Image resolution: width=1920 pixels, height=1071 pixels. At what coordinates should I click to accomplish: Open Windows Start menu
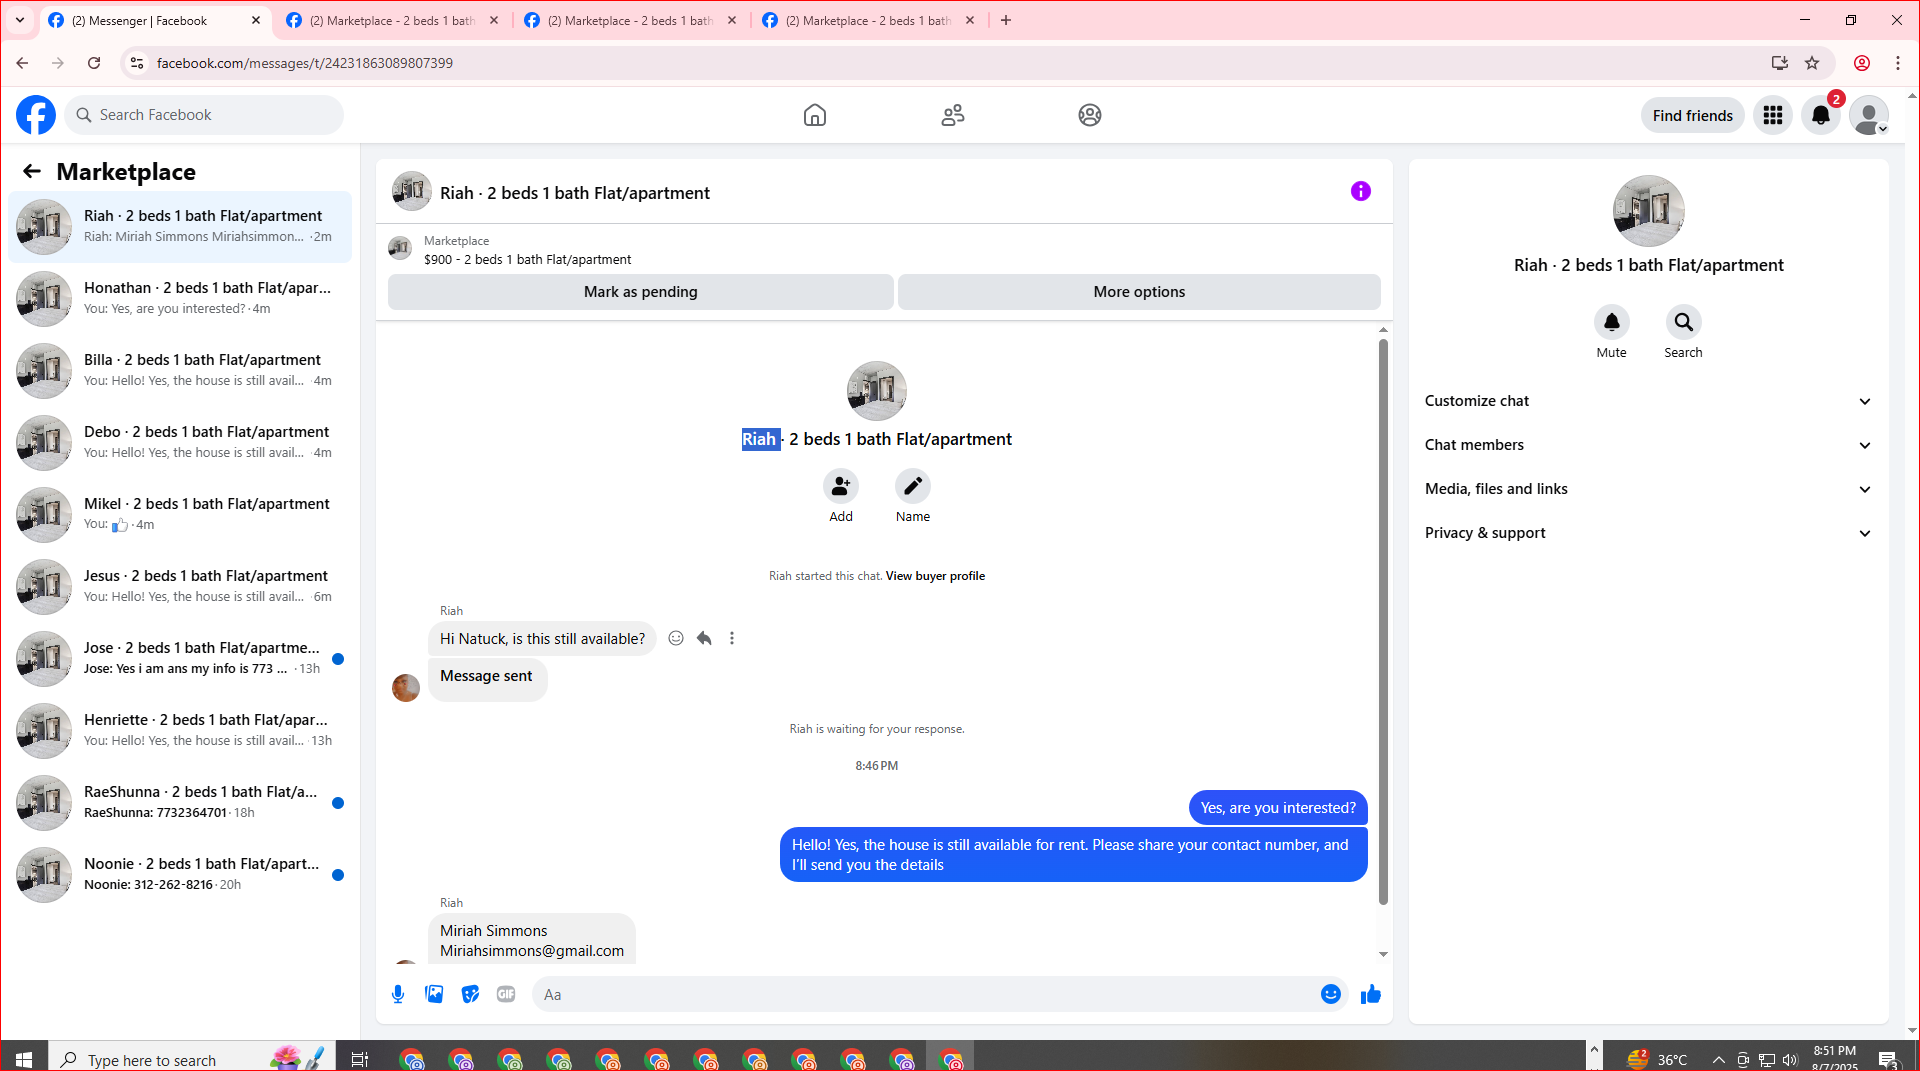pyautogui.click(x=24, y=1059)
